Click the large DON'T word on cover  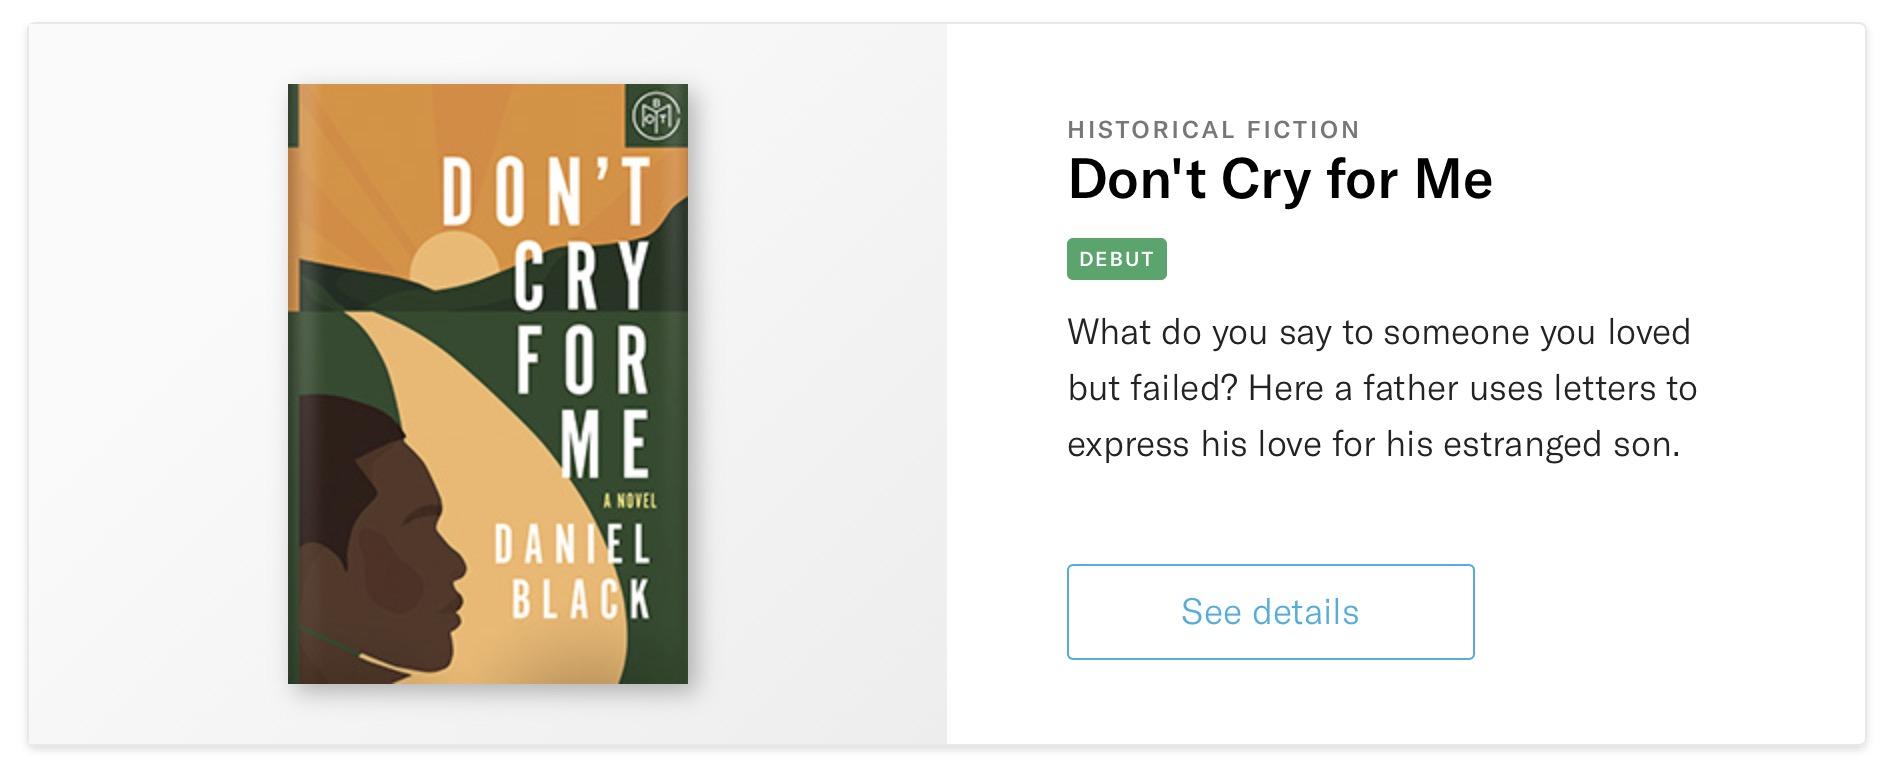546,191
